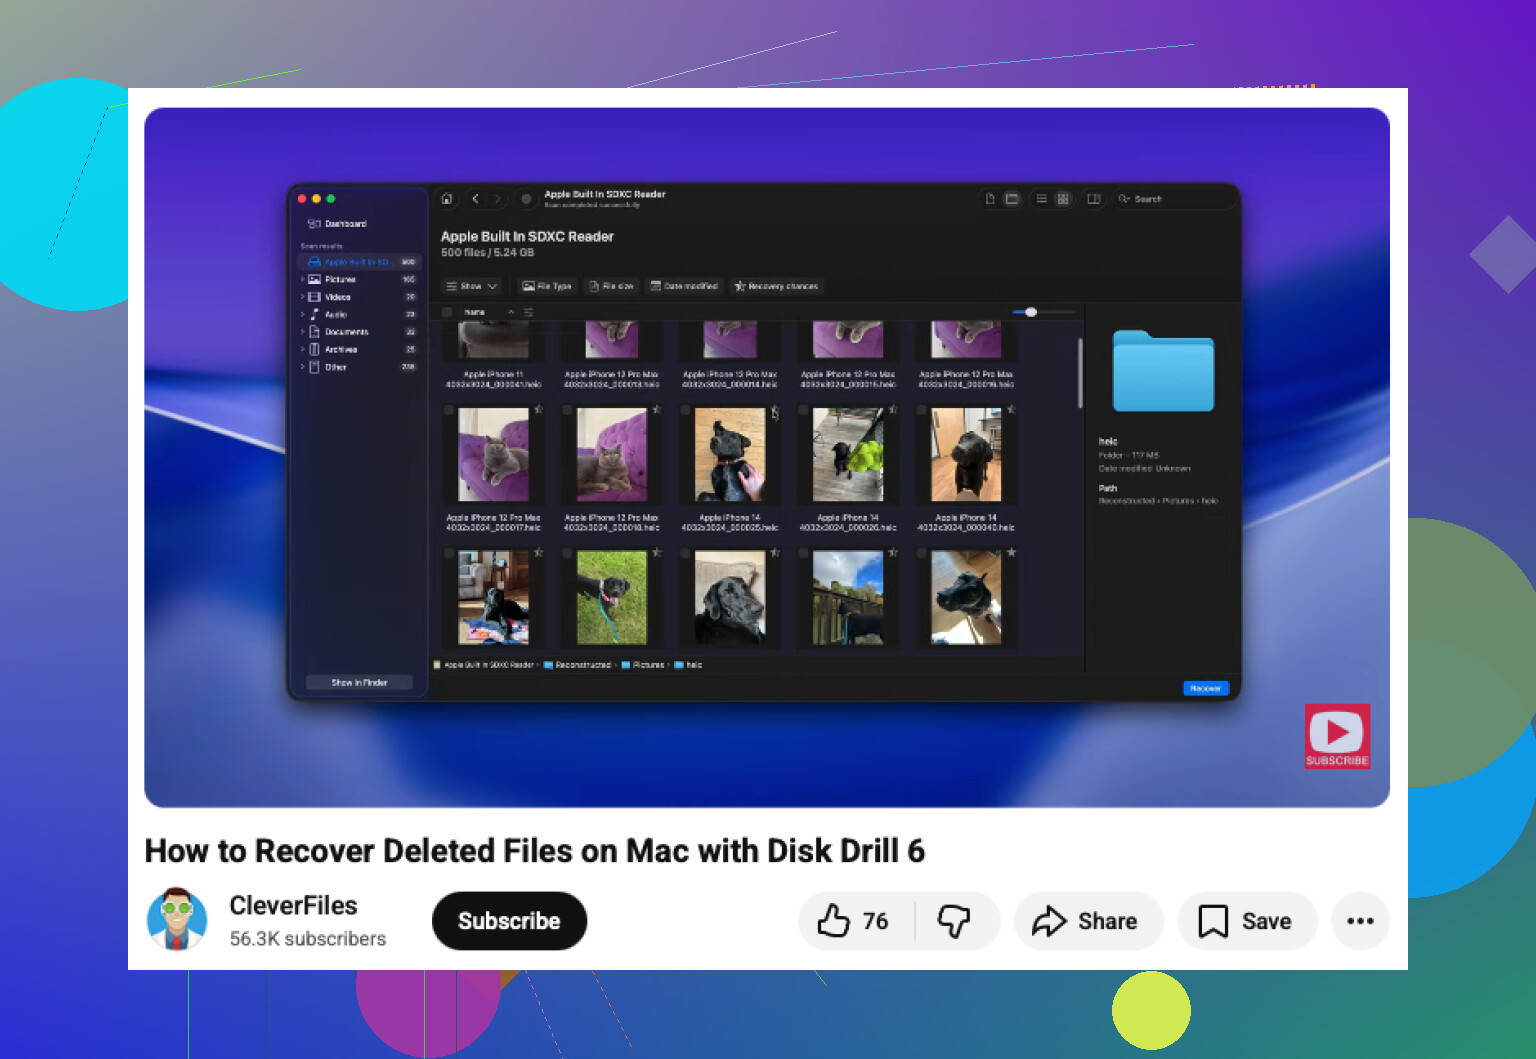This screenshot has width=1536, height=1059.
Task: Dislike the video with thumbs-down icon
Action: pyautogui.click(x=955, y=921)
